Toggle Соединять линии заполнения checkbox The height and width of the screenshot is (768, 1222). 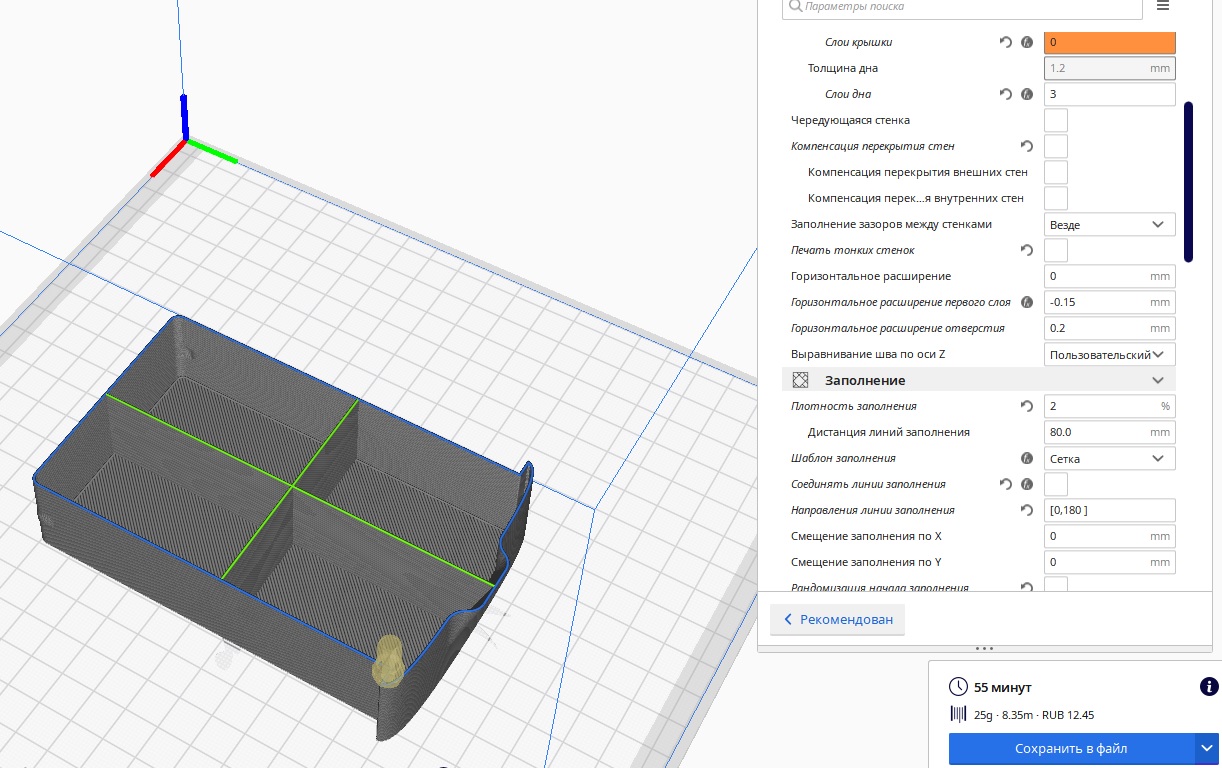(1056, 484)
